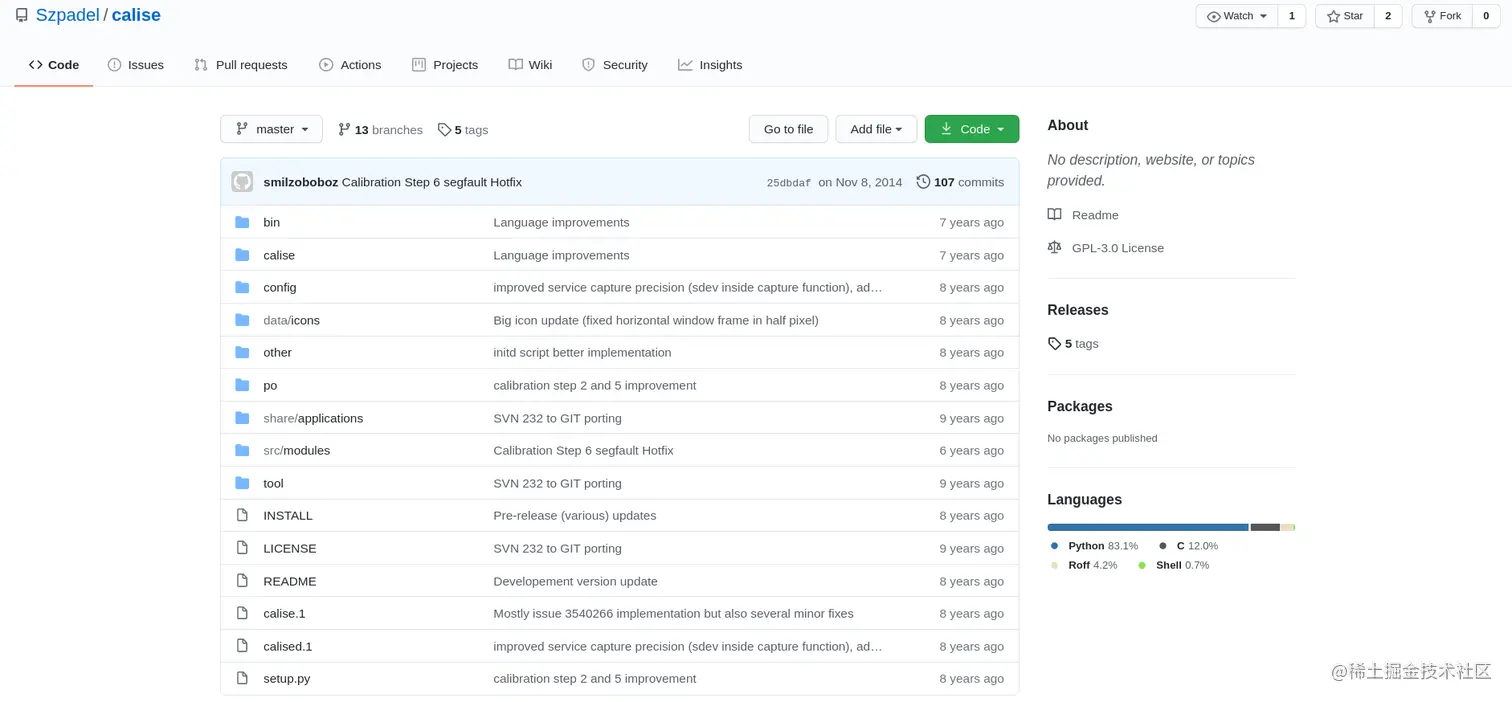Open the INSTALL file name
This screenshot has height=702, width=1512.
pos(288,515)
